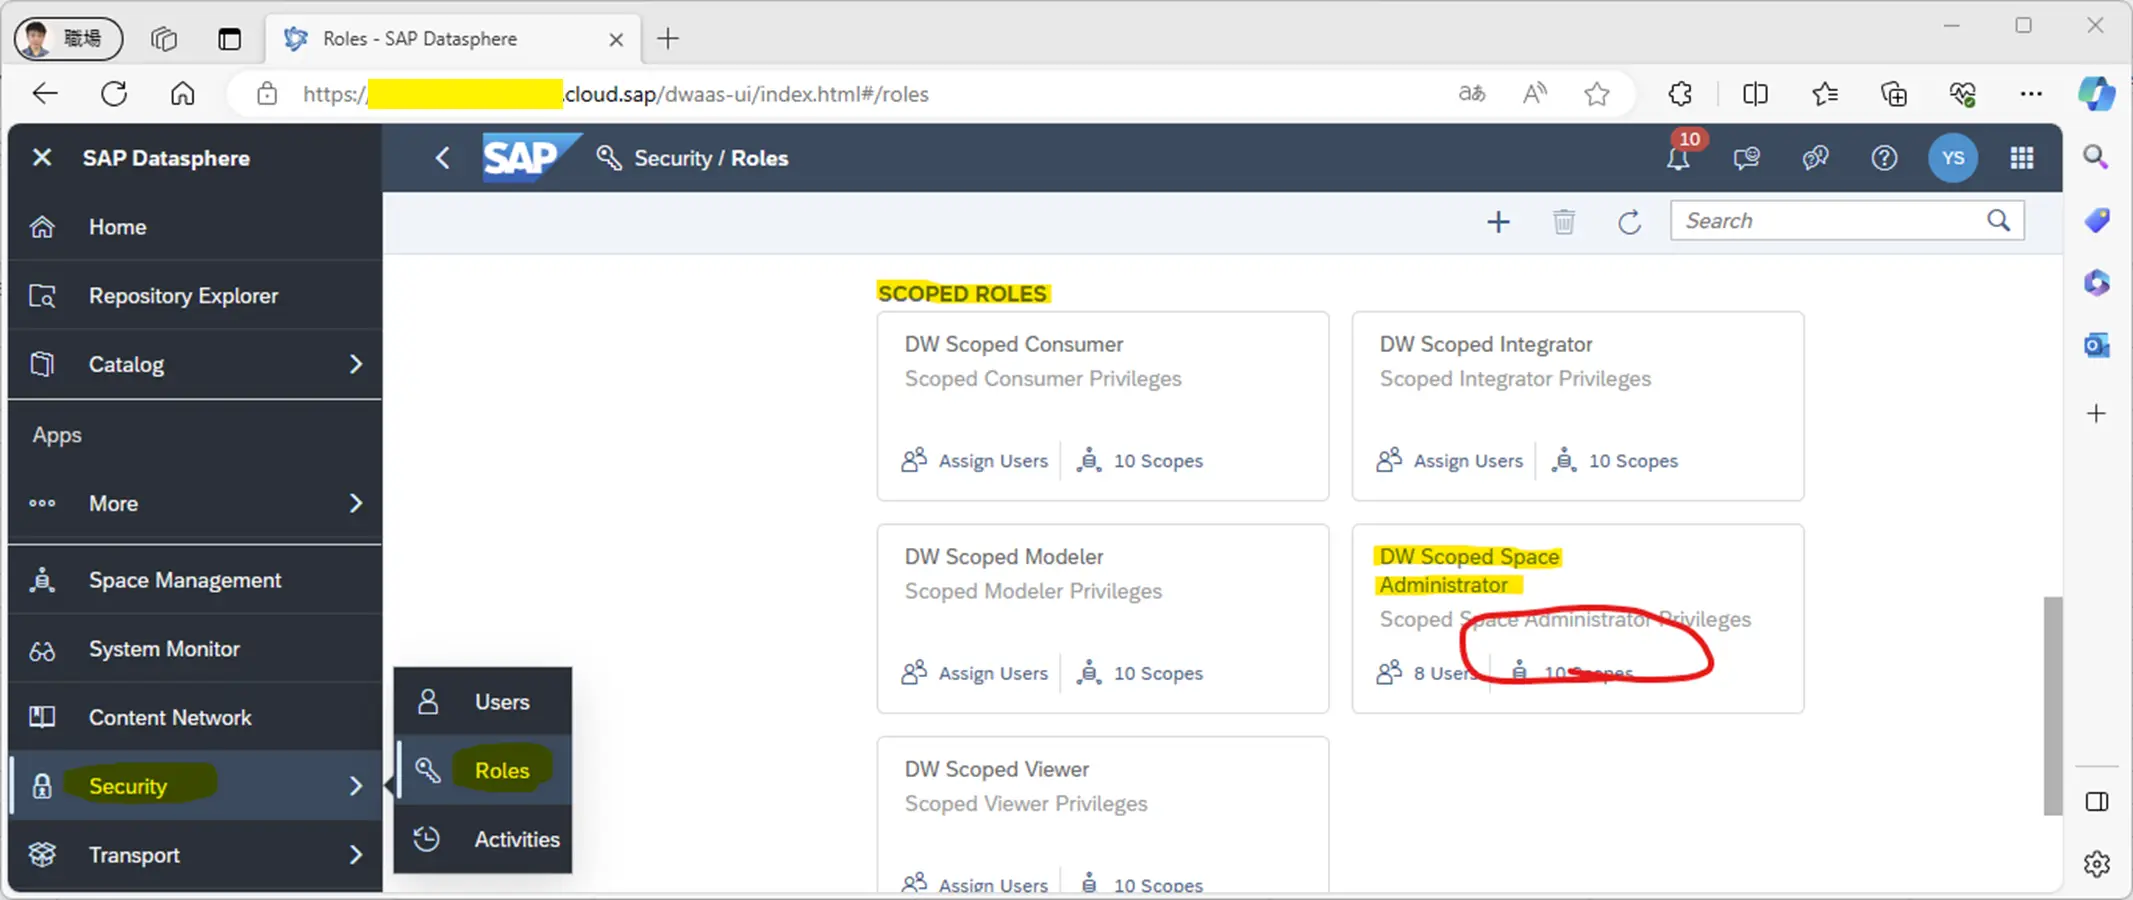
Task: Open Copilot in Edge sidebar
Action: point(2097,94)
